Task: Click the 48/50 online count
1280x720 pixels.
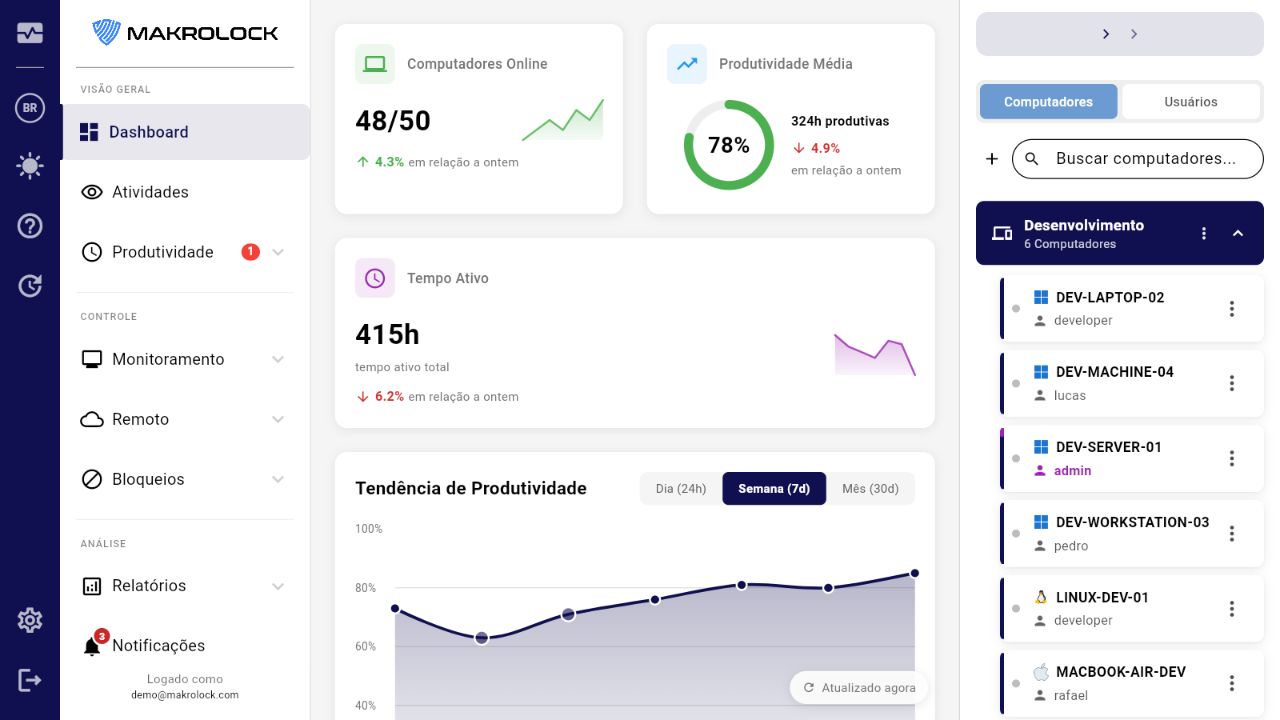Action: (393, 121)
